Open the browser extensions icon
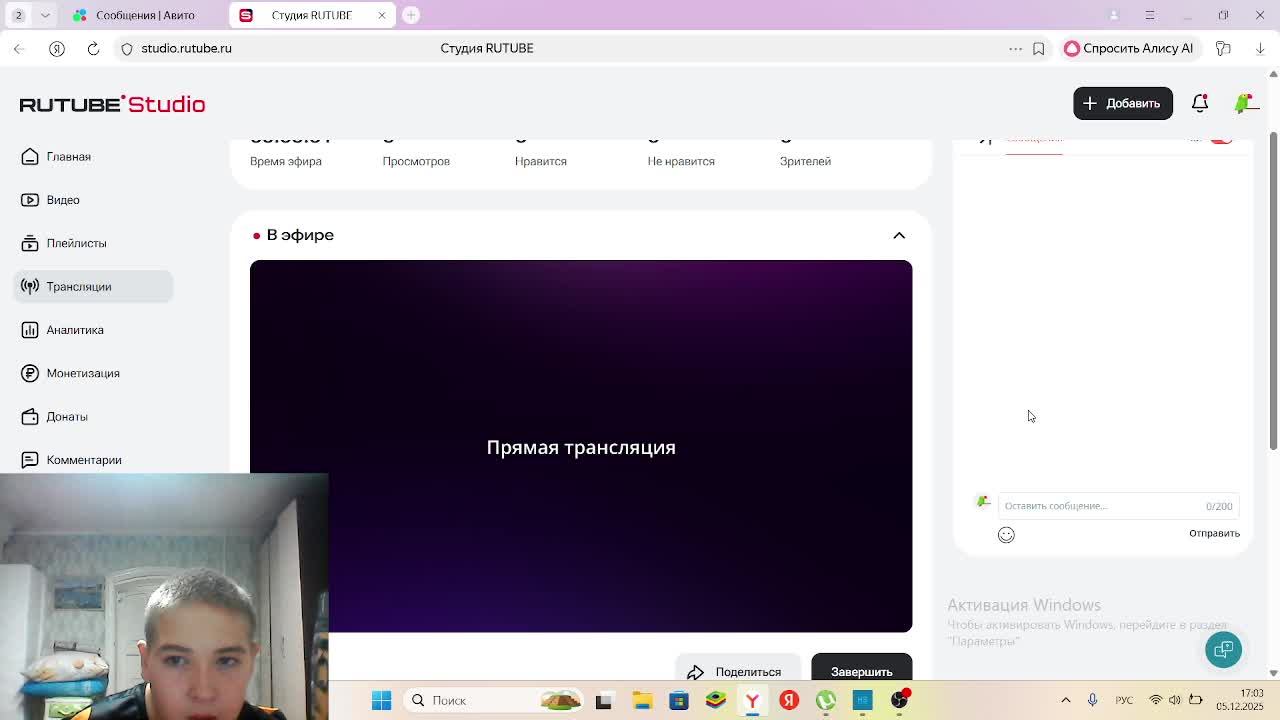 1223,48
